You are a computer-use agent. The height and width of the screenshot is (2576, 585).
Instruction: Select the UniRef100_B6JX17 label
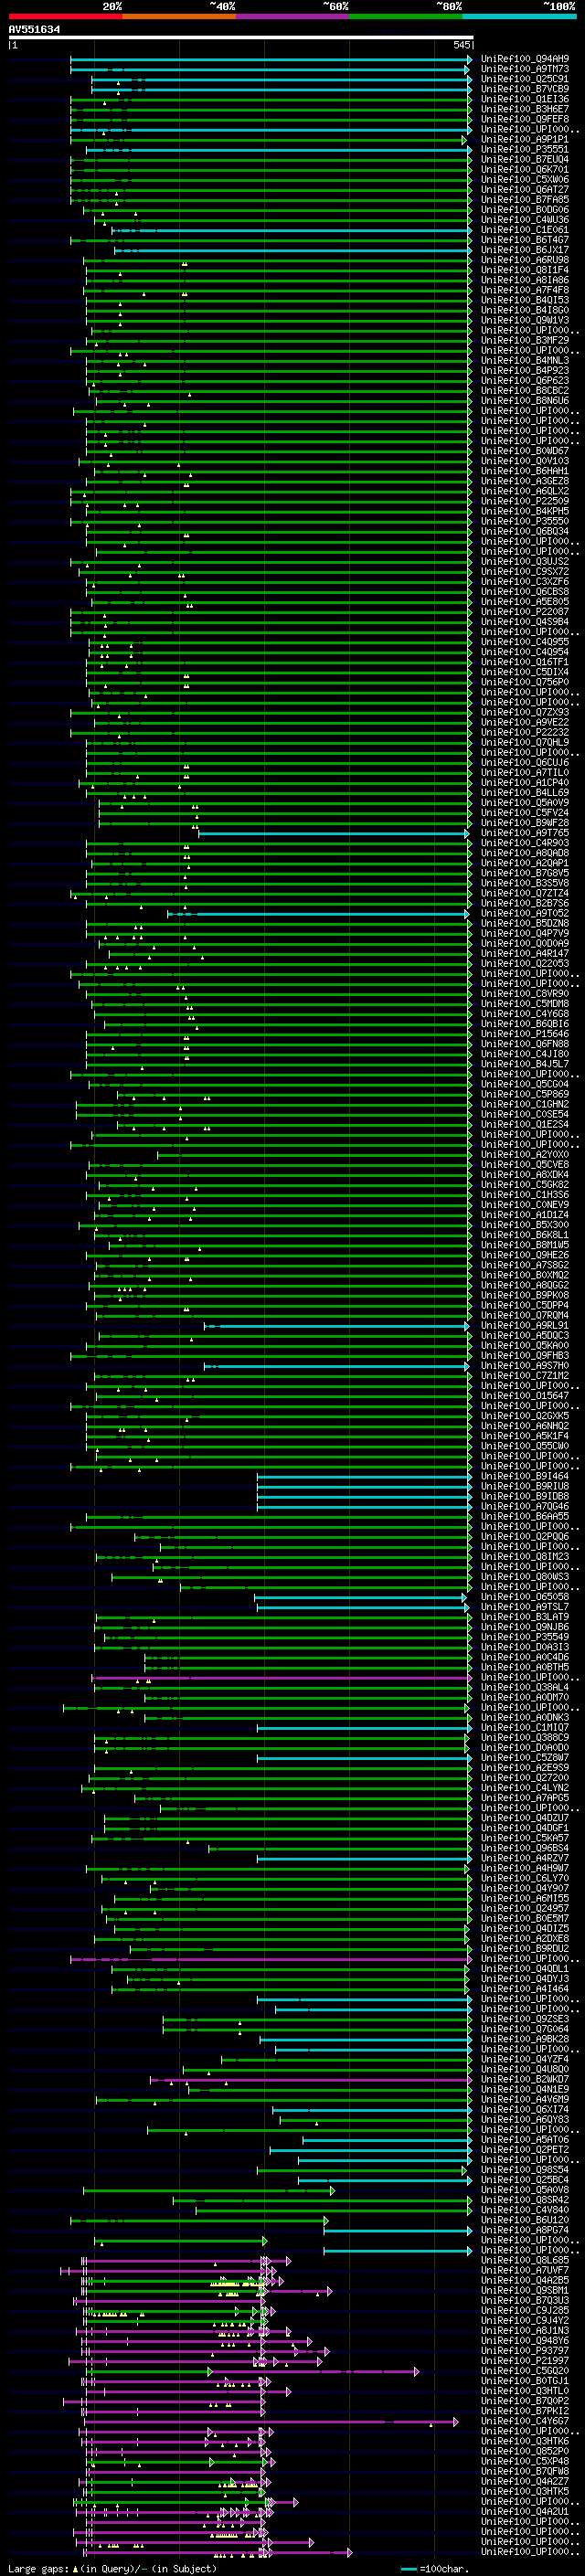pyautogui.click(x=525, y=250)
